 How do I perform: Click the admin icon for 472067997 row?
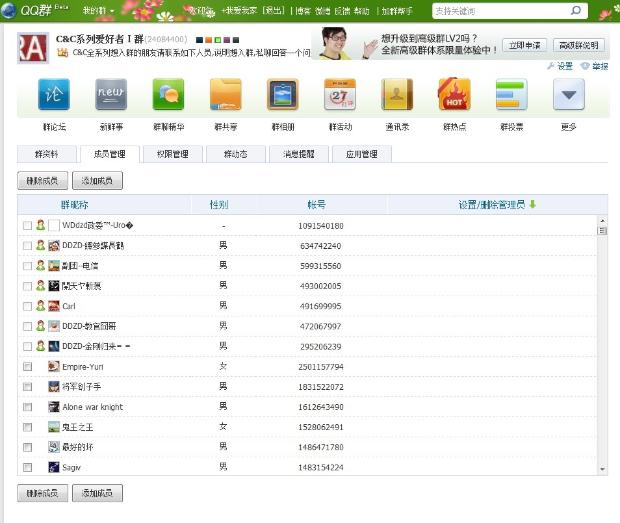[40, 326]
